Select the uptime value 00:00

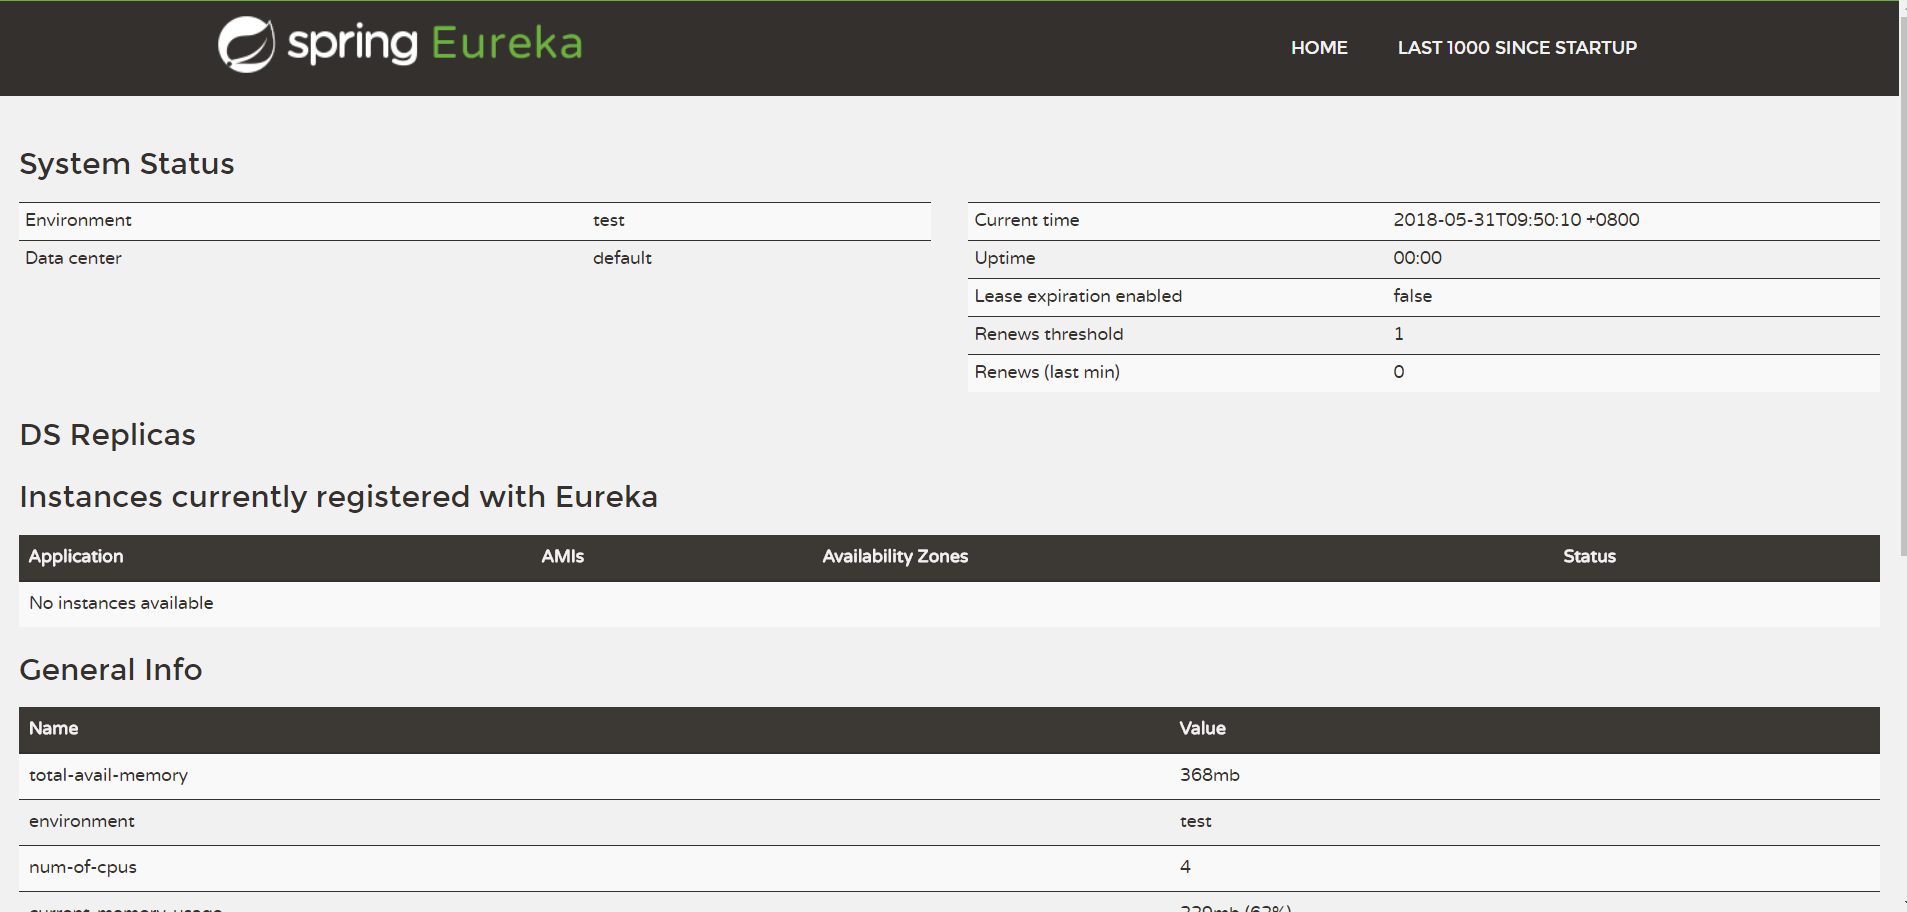tap(1417, 258)
